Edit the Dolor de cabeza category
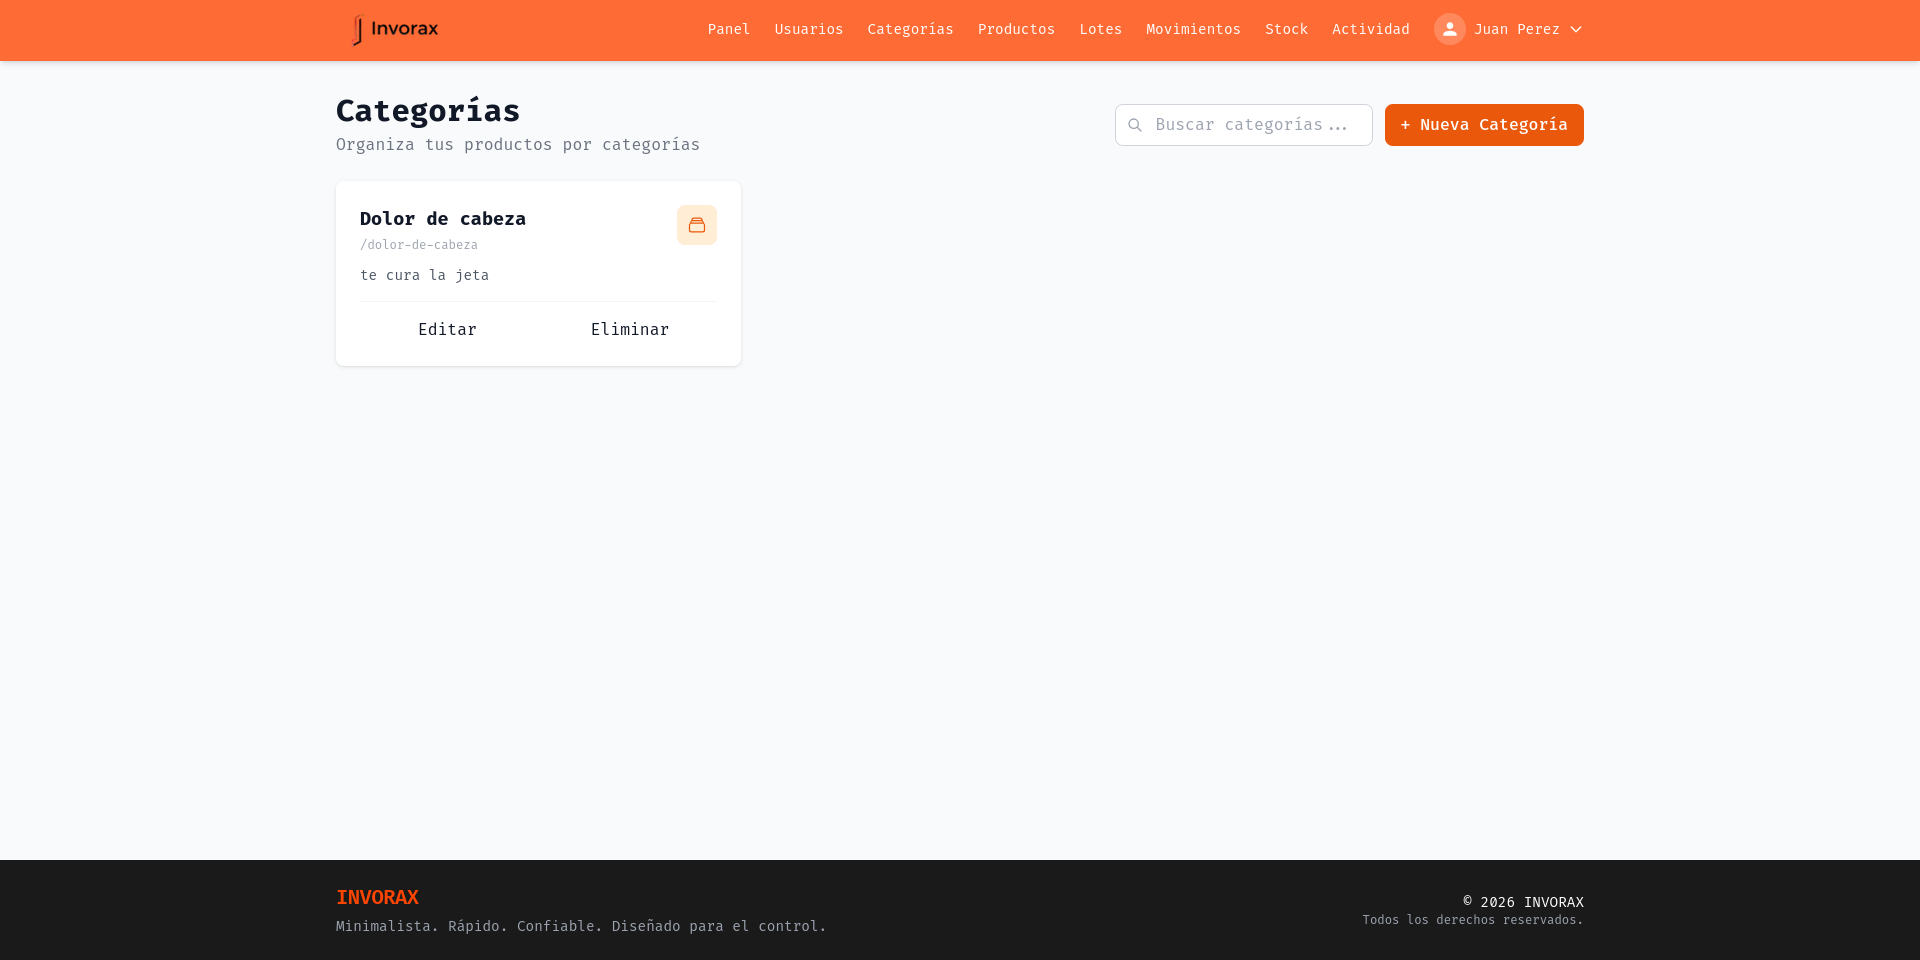 point(448,329)
